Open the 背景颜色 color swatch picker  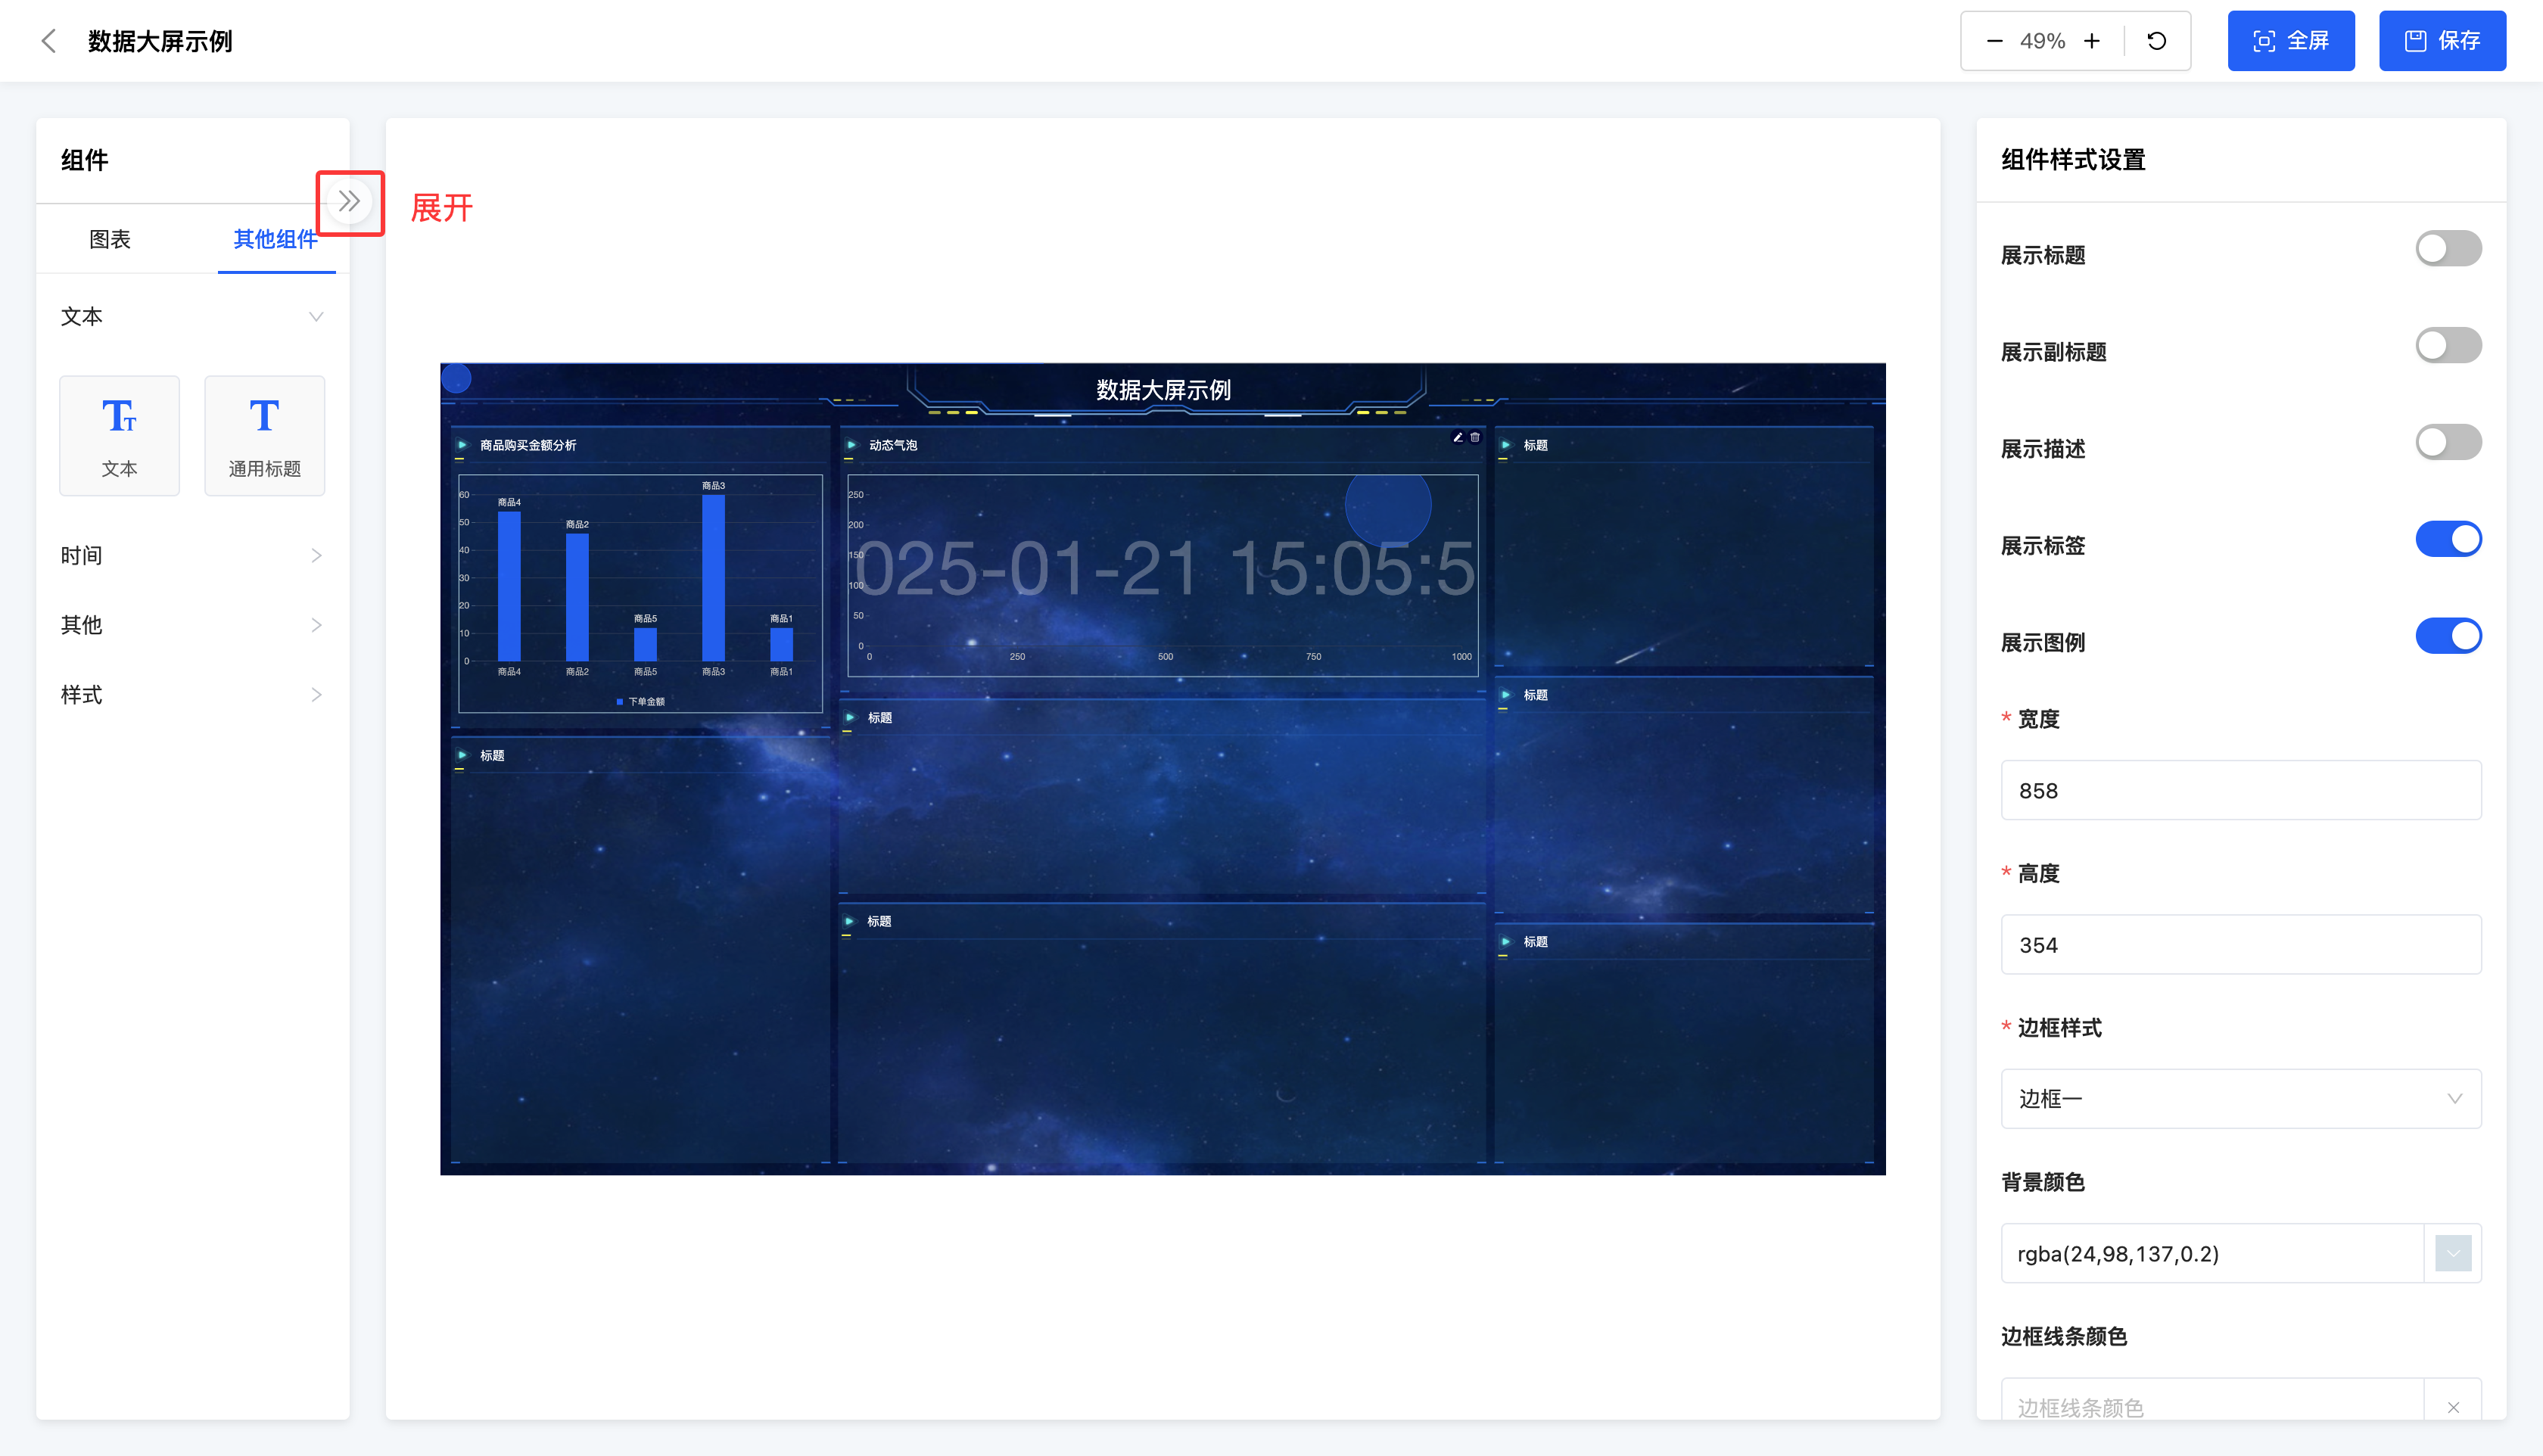coord(2452,1253)
